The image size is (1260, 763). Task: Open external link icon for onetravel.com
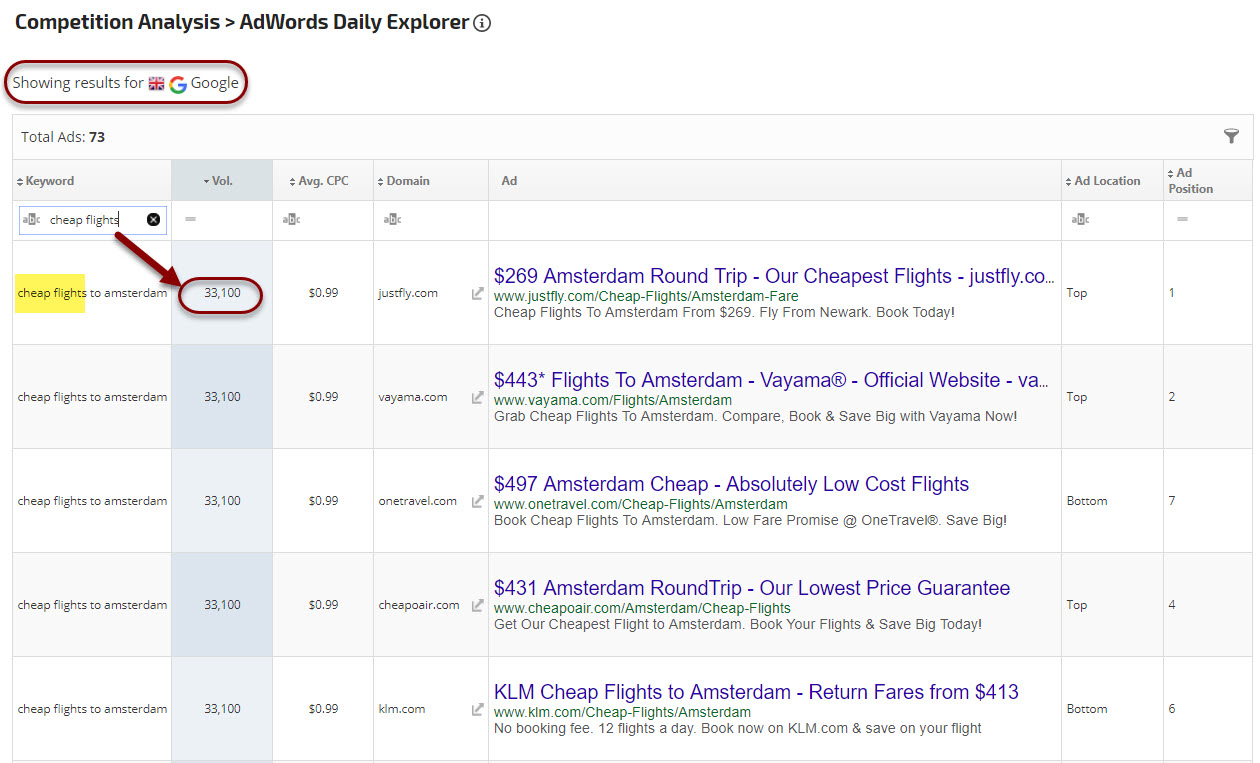click(478, 501)
